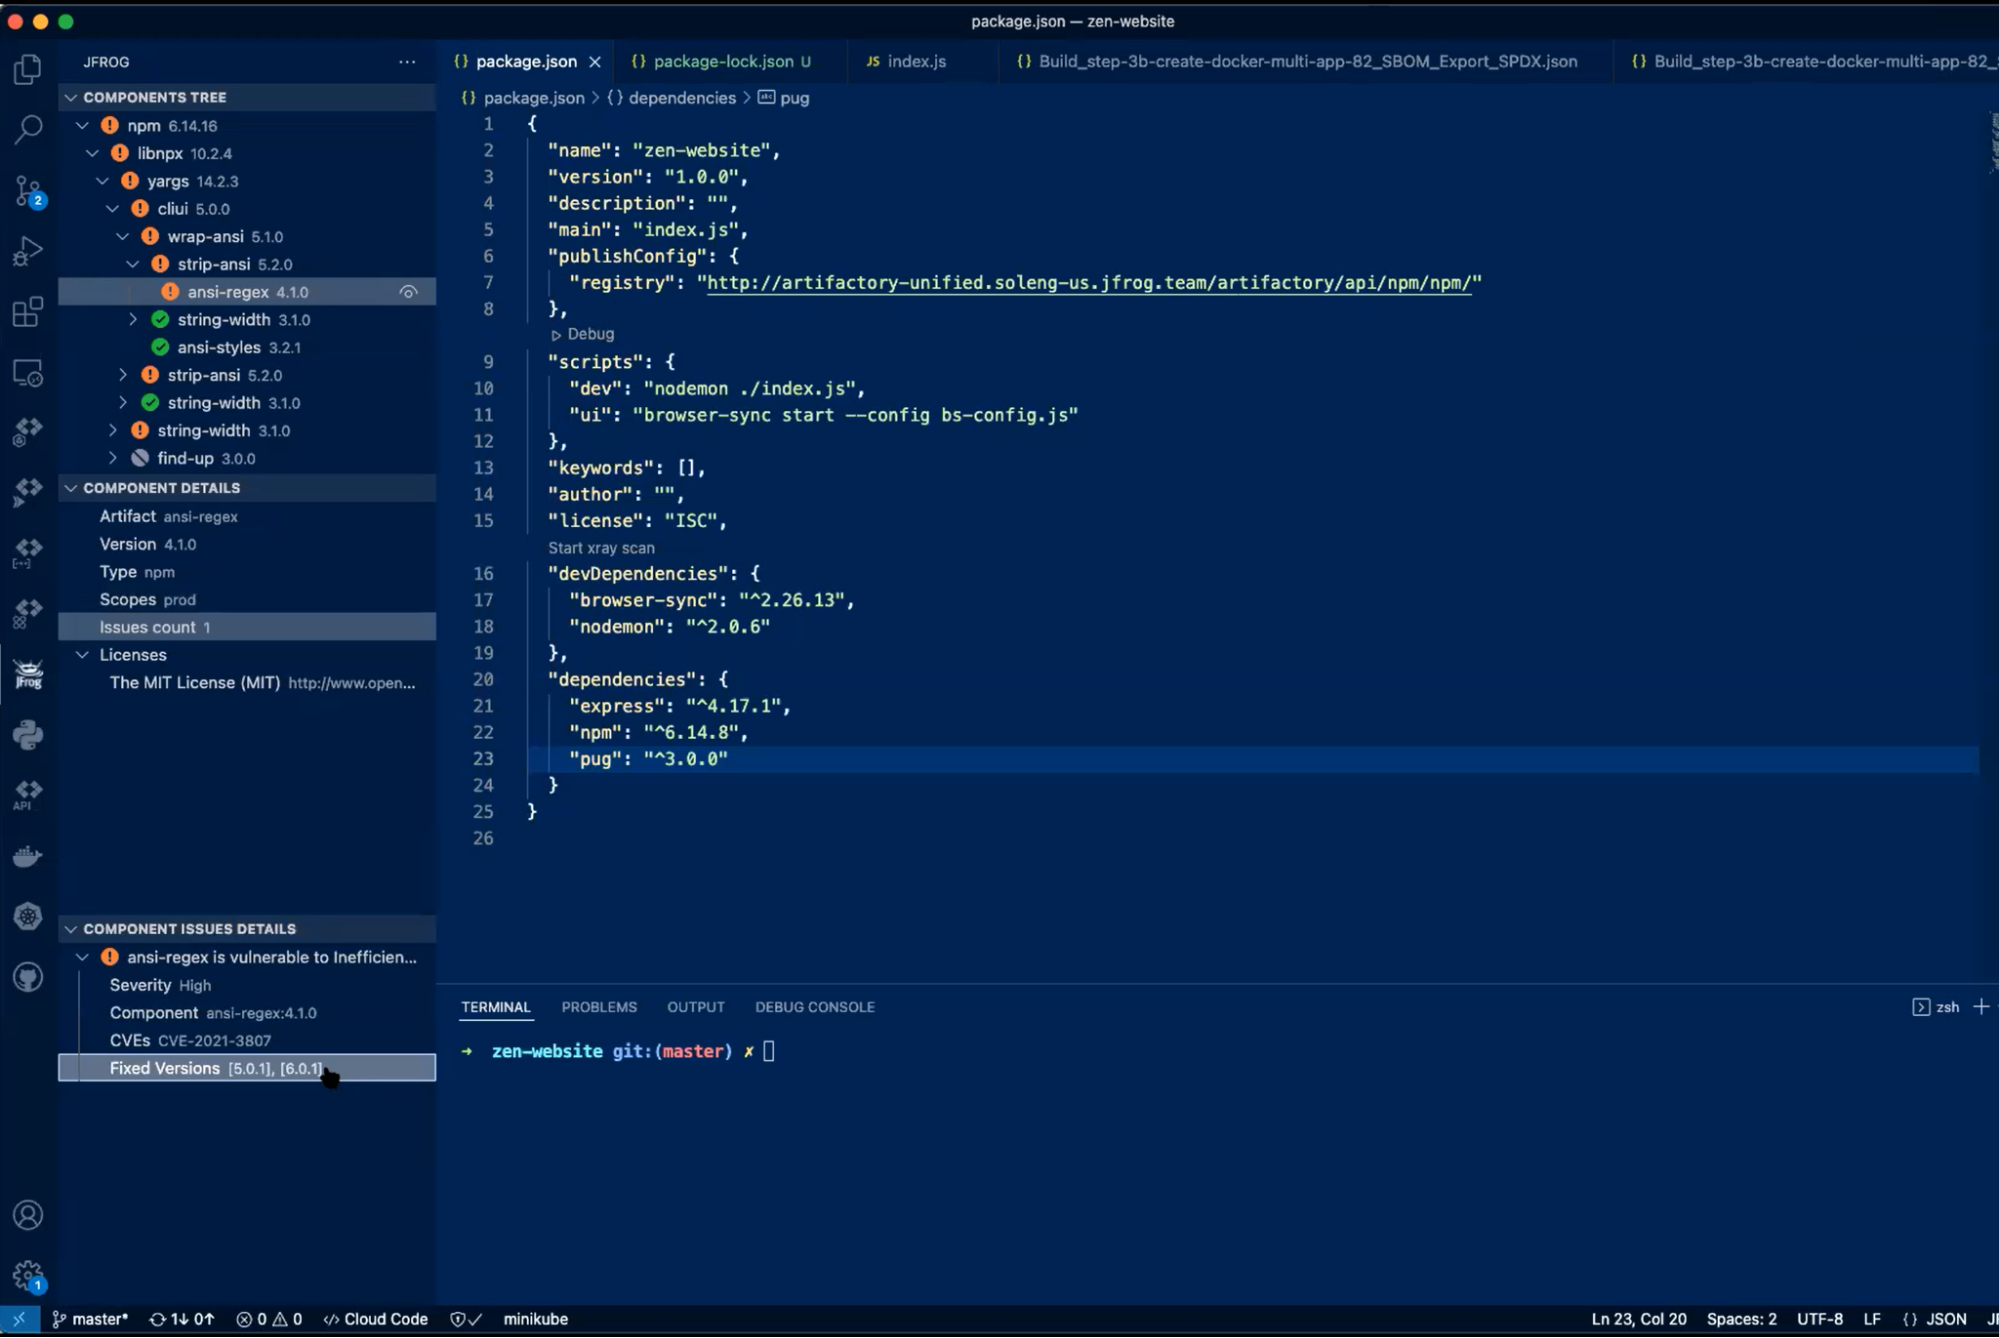Click Ln 23, Col 20 in status bar
This screenshot has width=1999, height=1338.
[x=1639, y=1318]
